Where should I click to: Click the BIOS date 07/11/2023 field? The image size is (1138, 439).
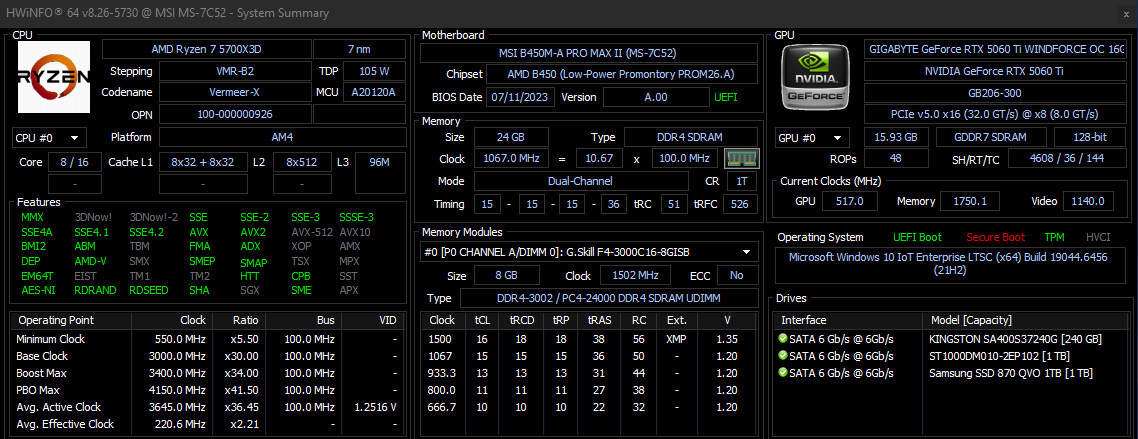(522, 97)
